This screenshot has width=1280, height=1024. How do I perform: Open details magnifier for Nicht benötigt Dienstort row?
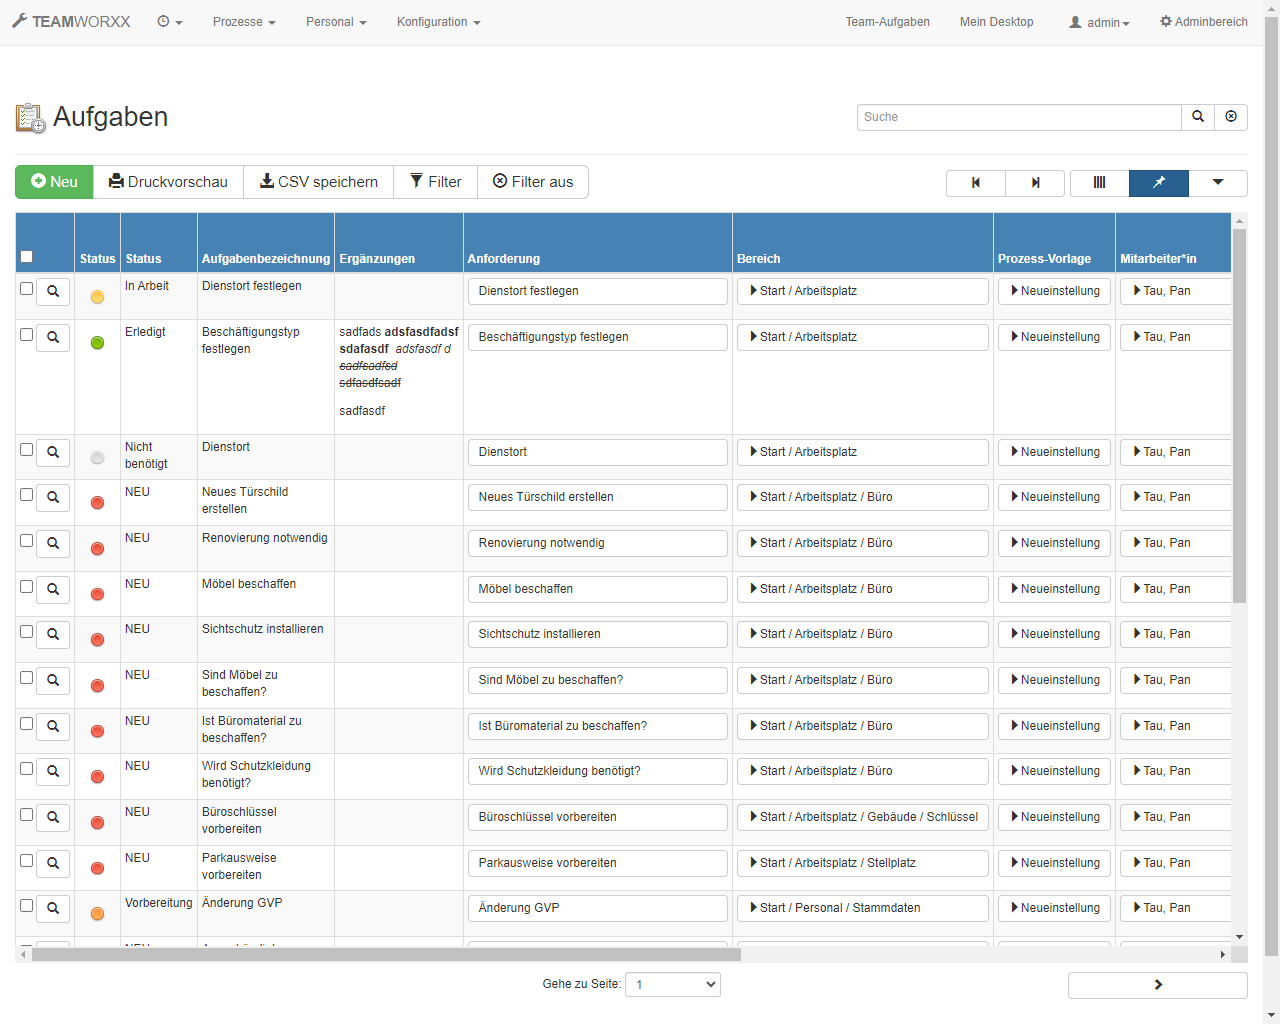coord(53,452)
